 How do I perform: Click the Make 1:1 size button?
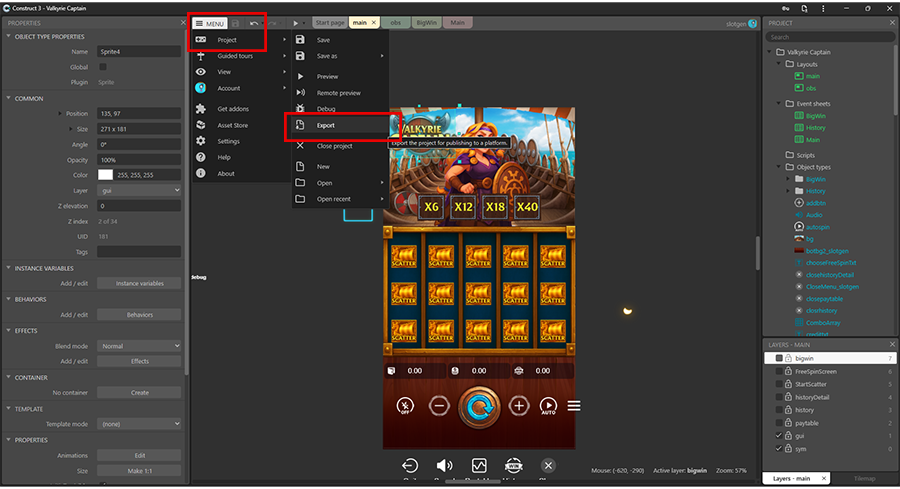click(x=139, y=471)
